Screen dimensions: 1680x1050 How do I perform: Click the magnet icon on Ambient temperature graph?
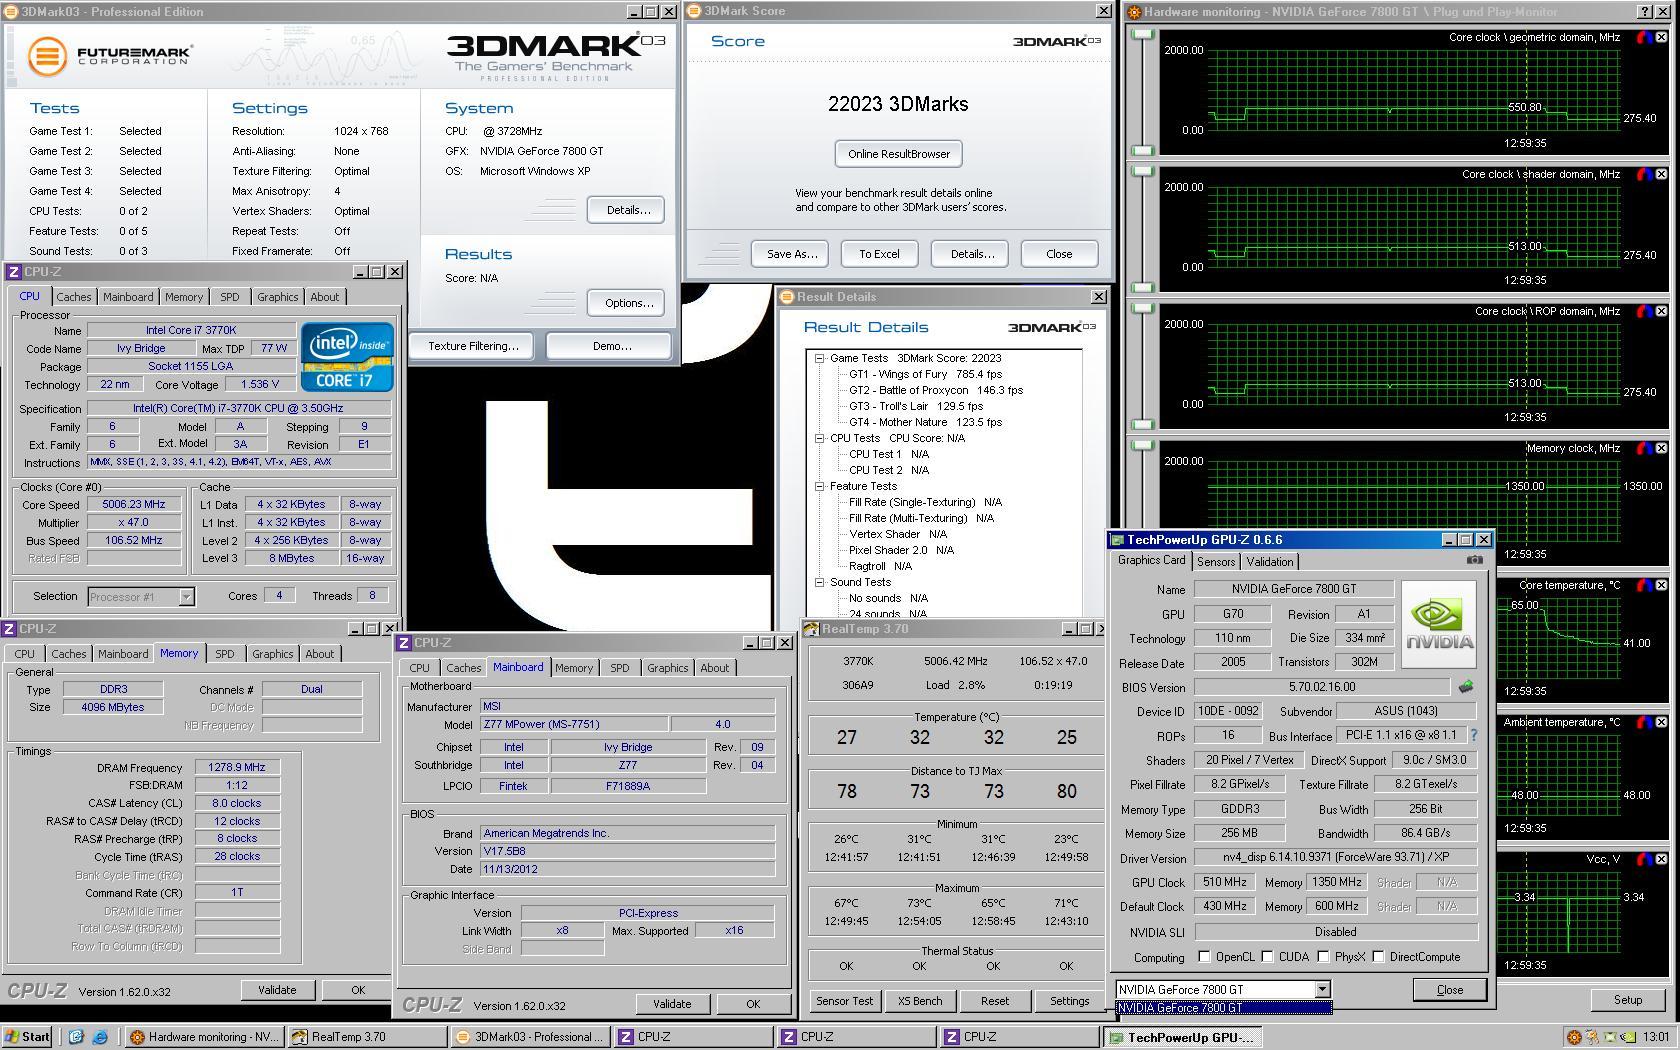(1644, 722)
